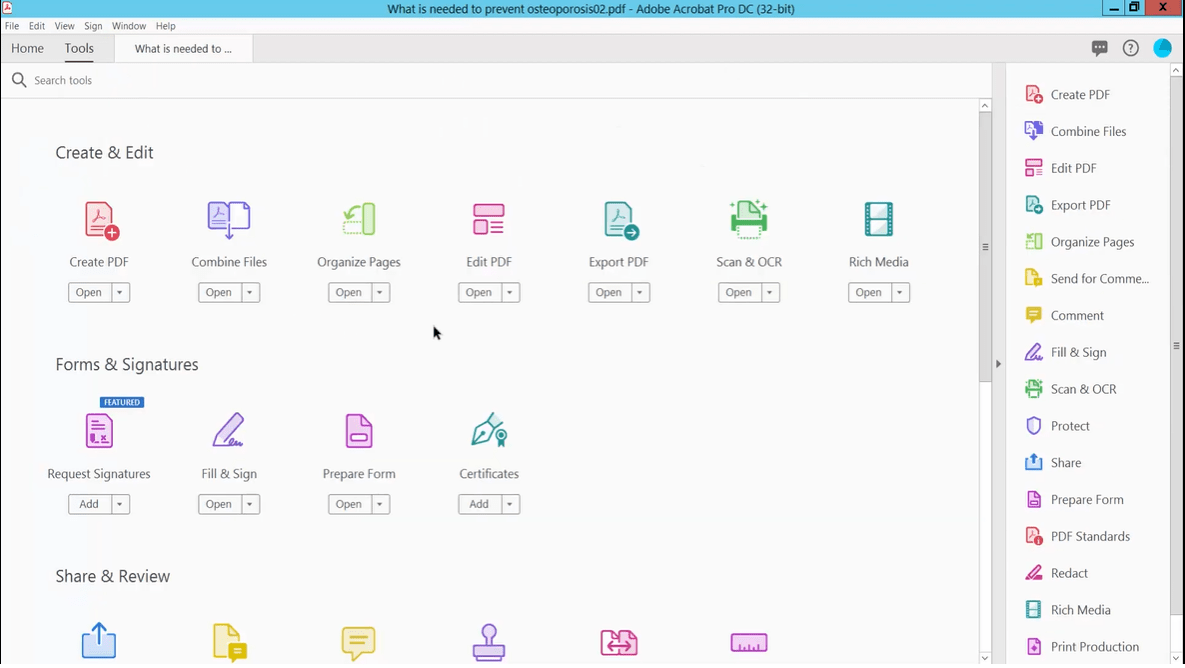Open the Window menu
The width and height of the screenshot is (1185, 668).
(129, 26)
